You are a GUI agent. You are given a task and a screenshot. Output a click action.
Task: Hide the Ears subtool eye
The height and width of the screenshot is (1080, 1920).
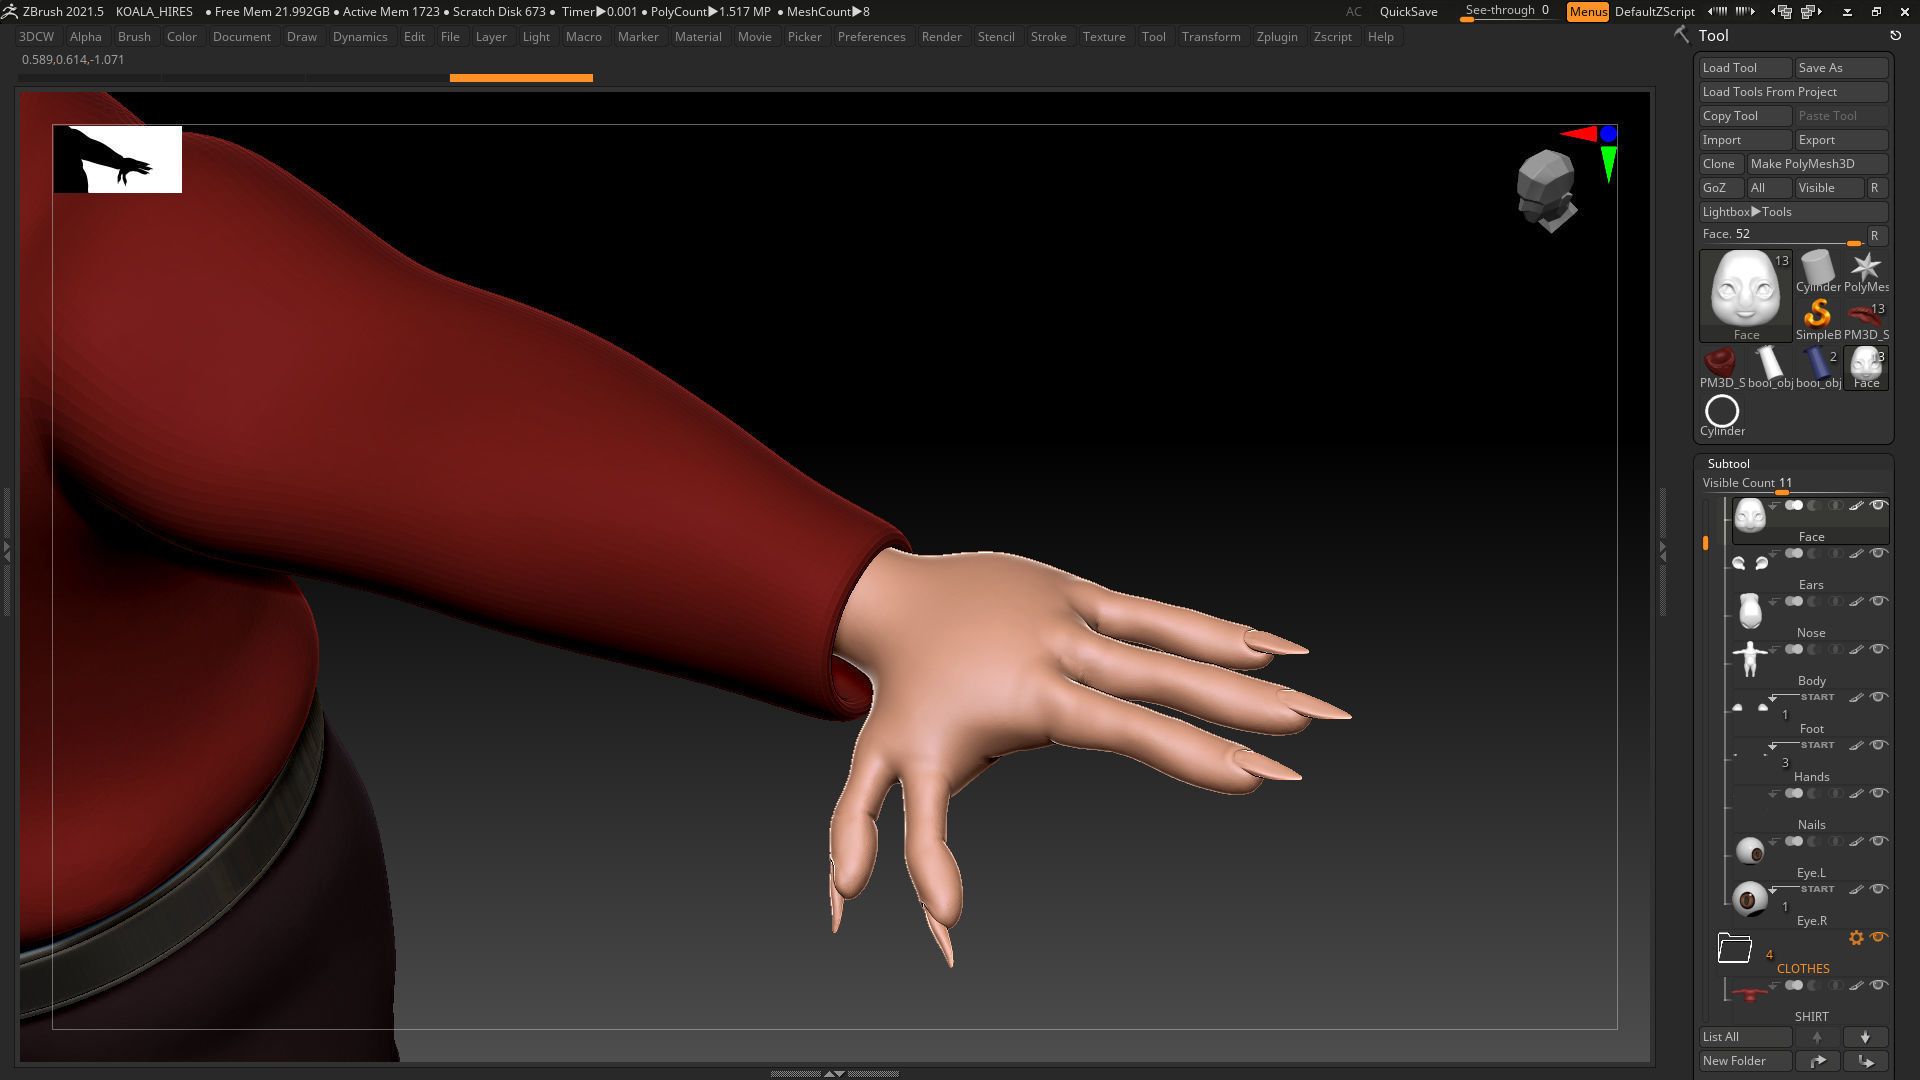tap(1878, 553)
